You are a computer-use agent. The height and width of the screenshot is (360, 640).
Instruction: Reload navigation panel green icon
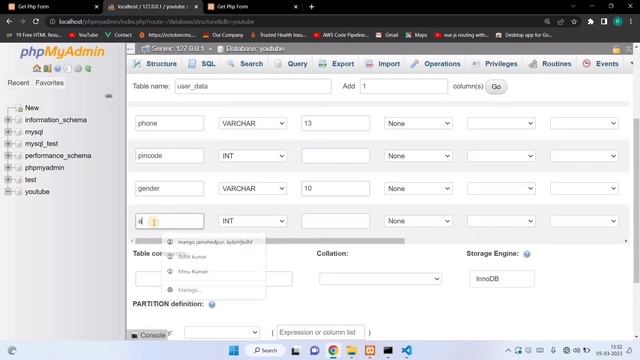click(x=88, y=69)
